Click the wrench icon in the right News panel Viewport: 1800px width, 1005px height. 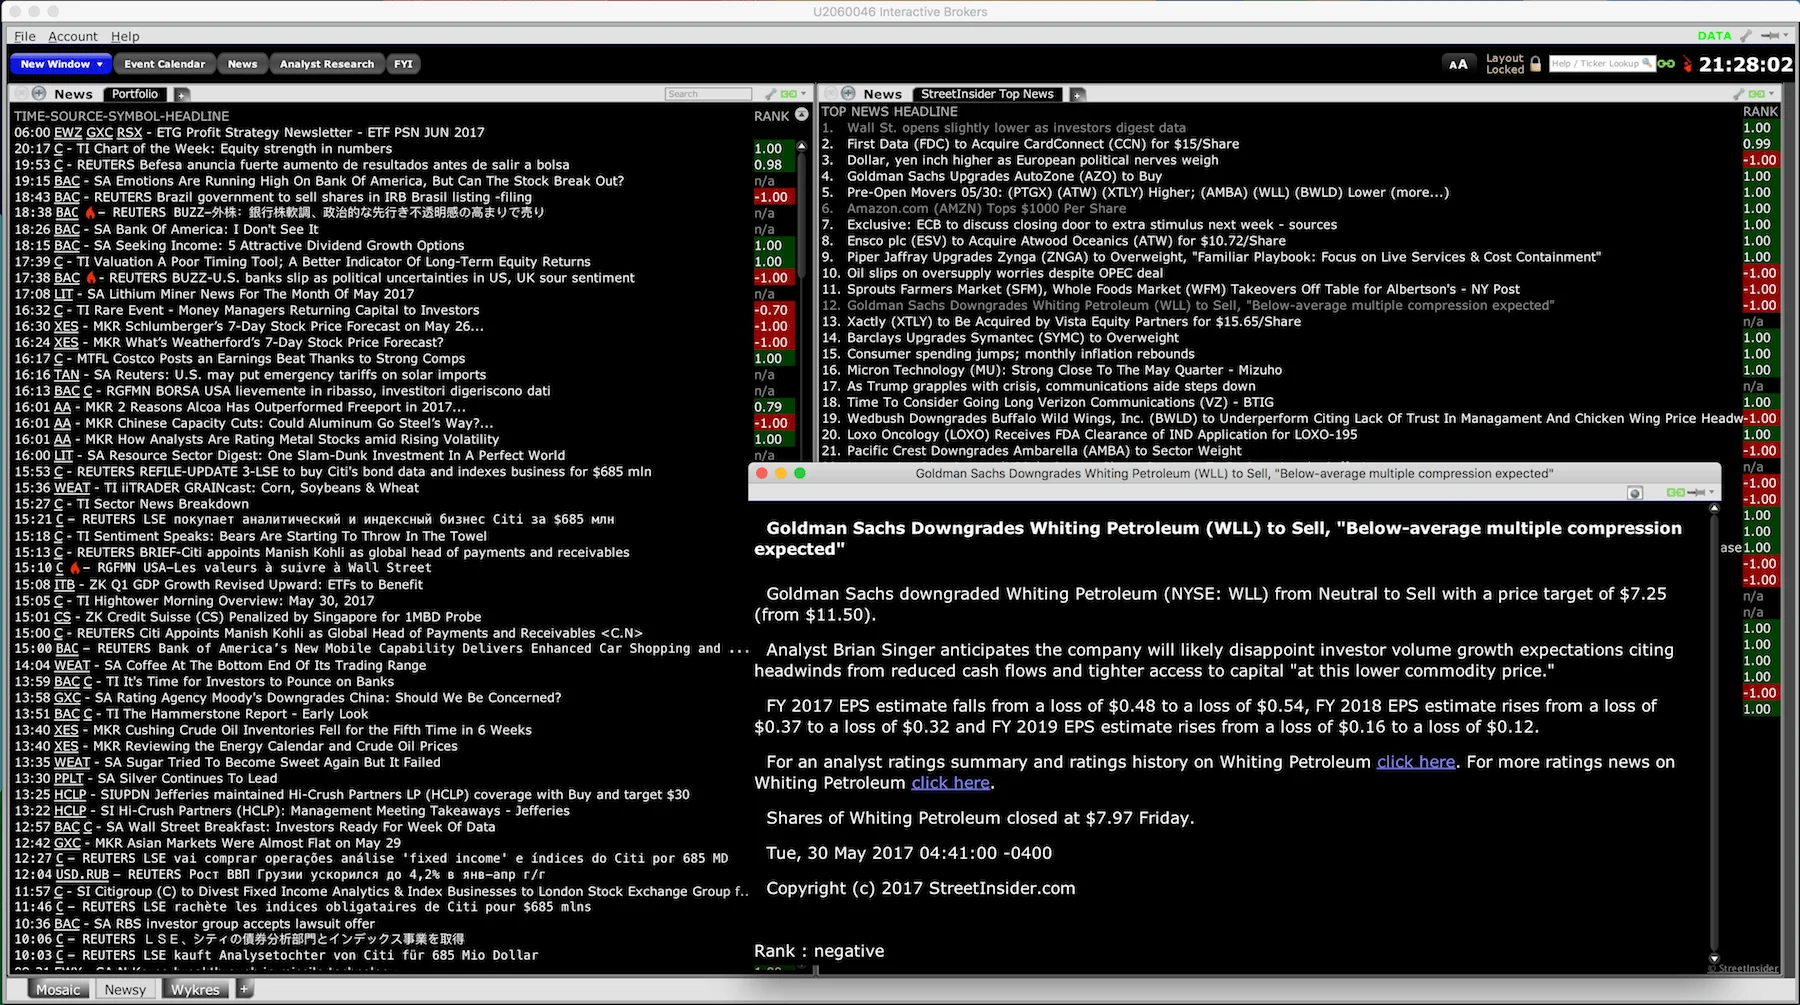pyautogui.click(x=1738, y=94)
